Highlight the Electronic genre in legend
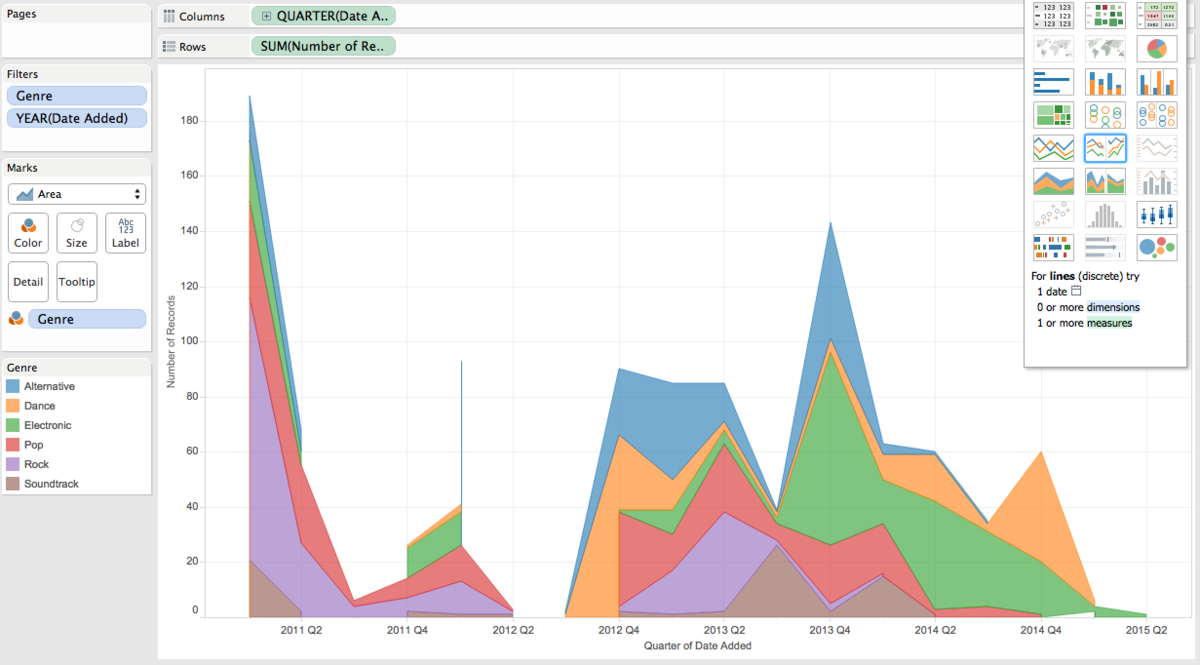 pyautogui.click(x=47, y=425)
